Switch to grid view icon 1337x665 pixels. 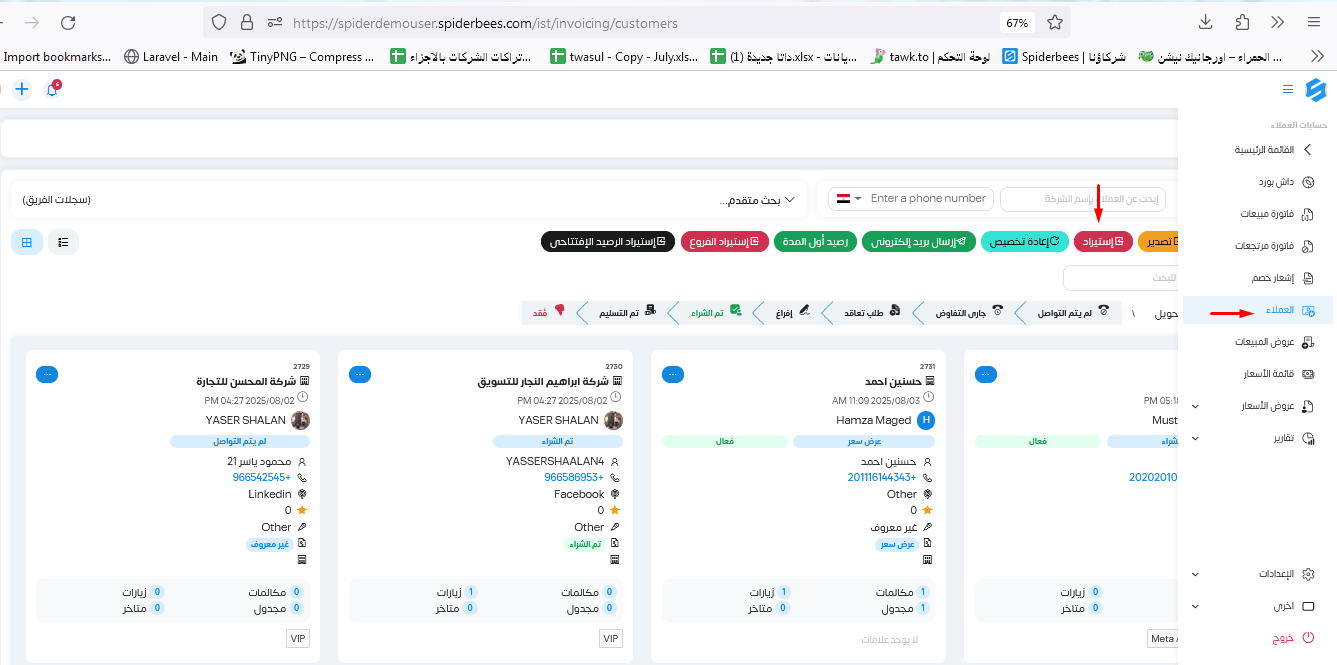click(27, 242)
